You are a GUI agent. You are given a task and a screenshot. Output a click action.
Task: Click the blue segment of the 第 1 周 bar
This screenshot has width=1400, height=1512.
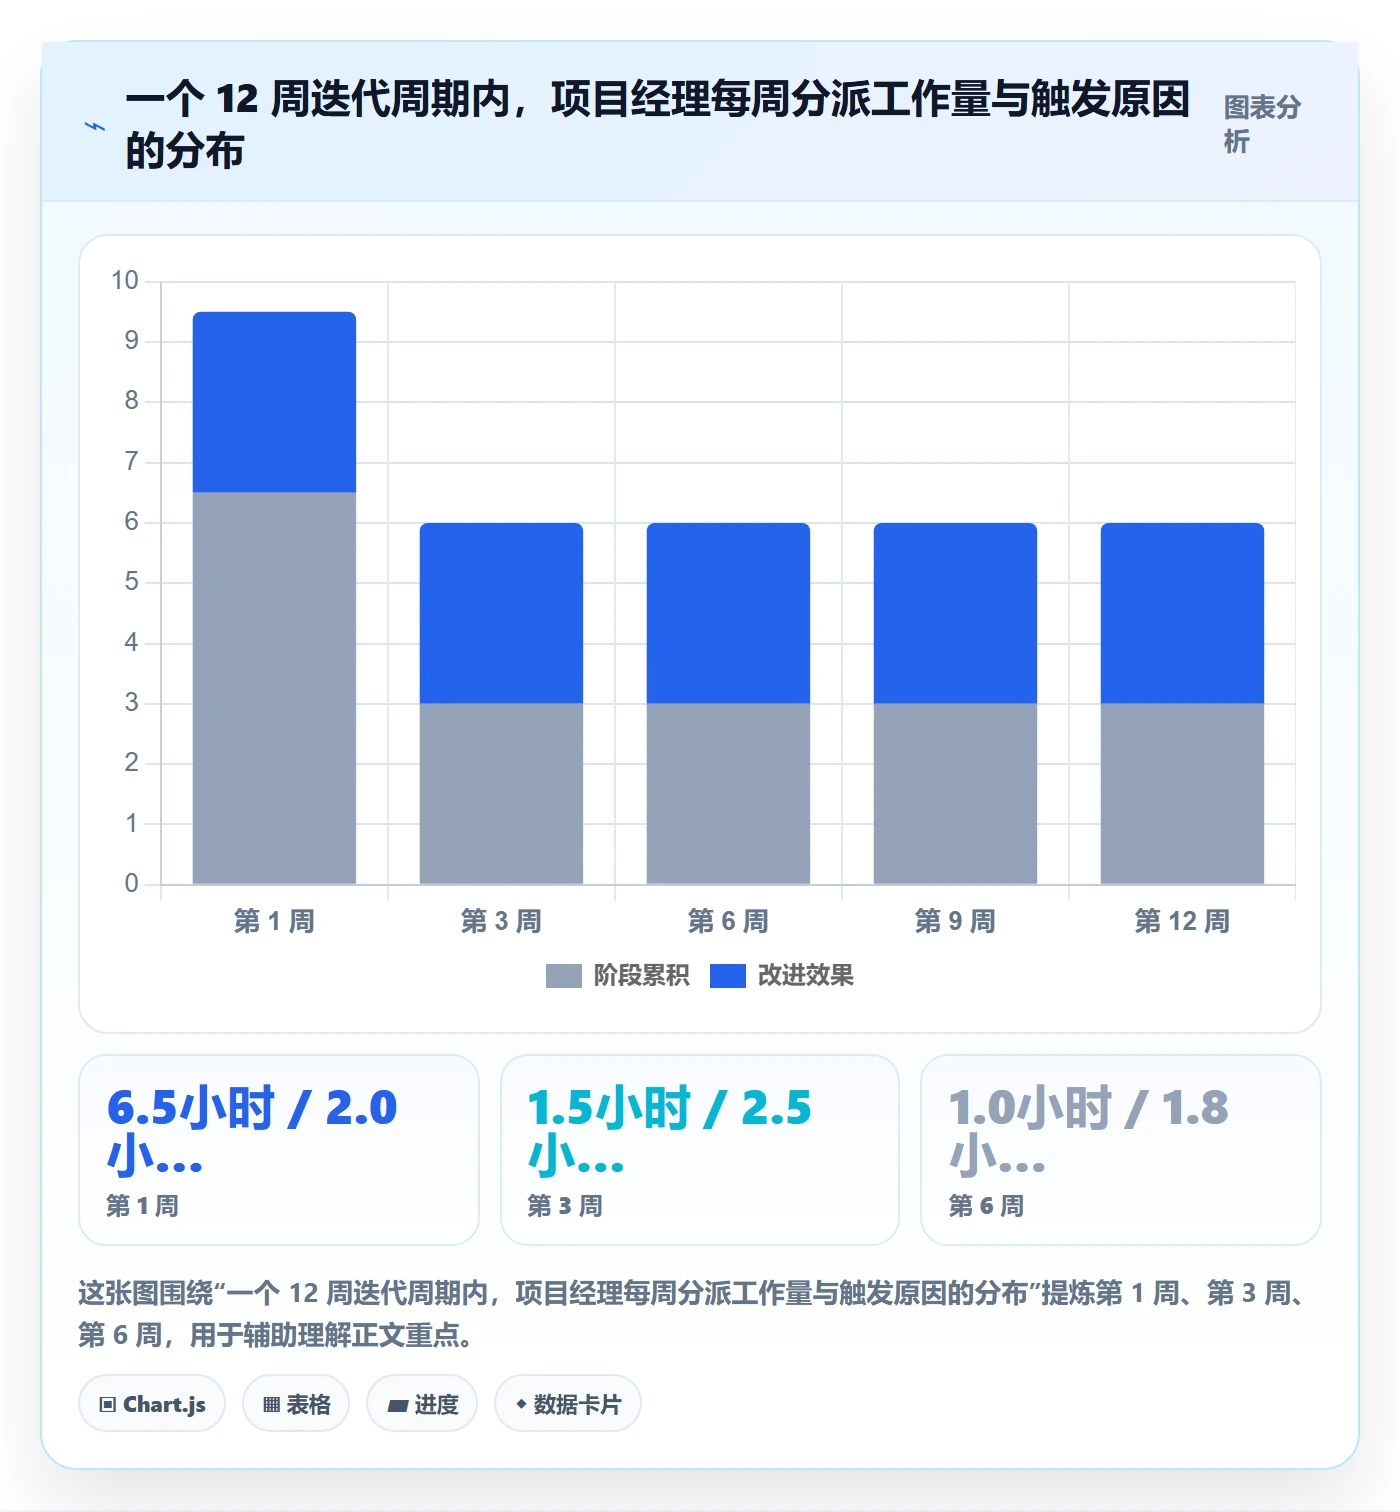coord(274,402)
